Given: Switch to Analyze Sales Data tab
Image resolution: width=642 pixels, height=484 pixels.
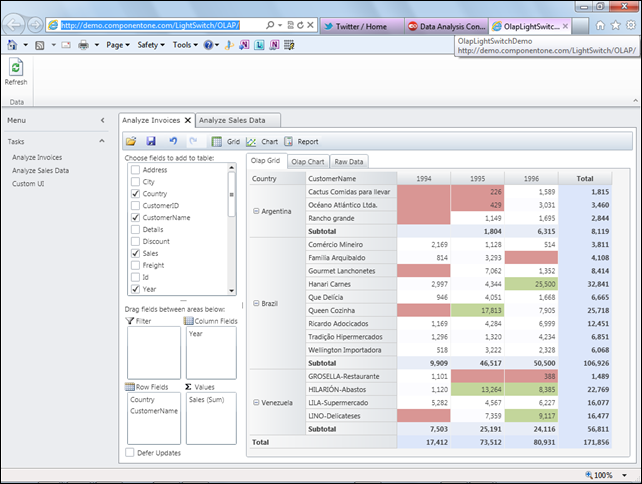Looking at the screenshot, I should (x=237, y=120).
